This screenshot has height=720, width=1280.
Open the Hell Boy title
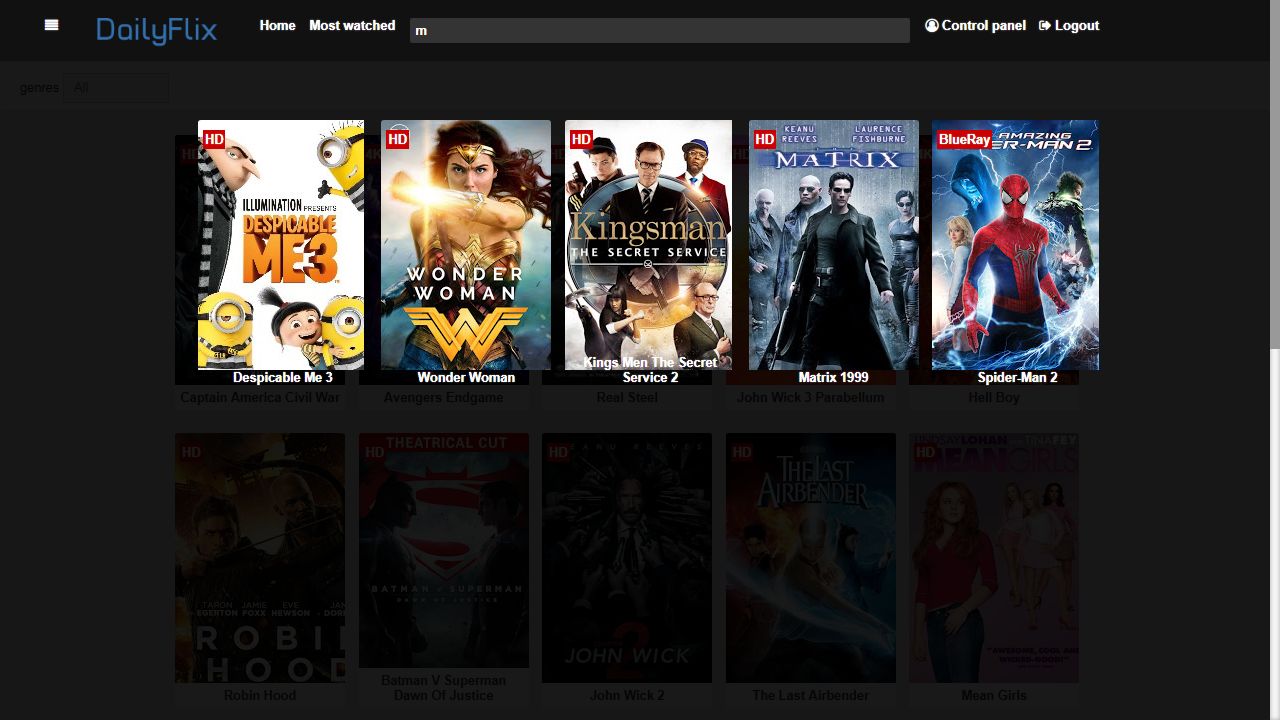point(994,397)
